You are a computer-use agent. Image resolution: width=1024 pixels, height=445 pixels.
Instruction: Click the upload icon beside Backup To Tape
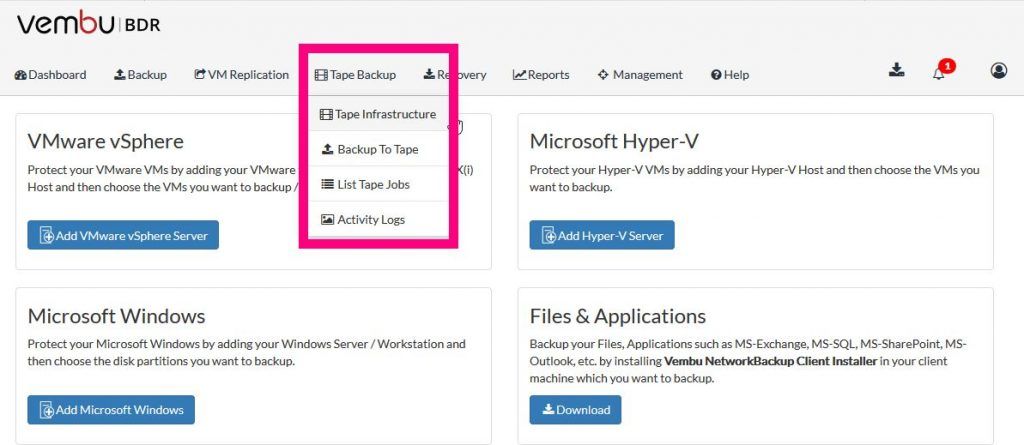coord(328,150)
